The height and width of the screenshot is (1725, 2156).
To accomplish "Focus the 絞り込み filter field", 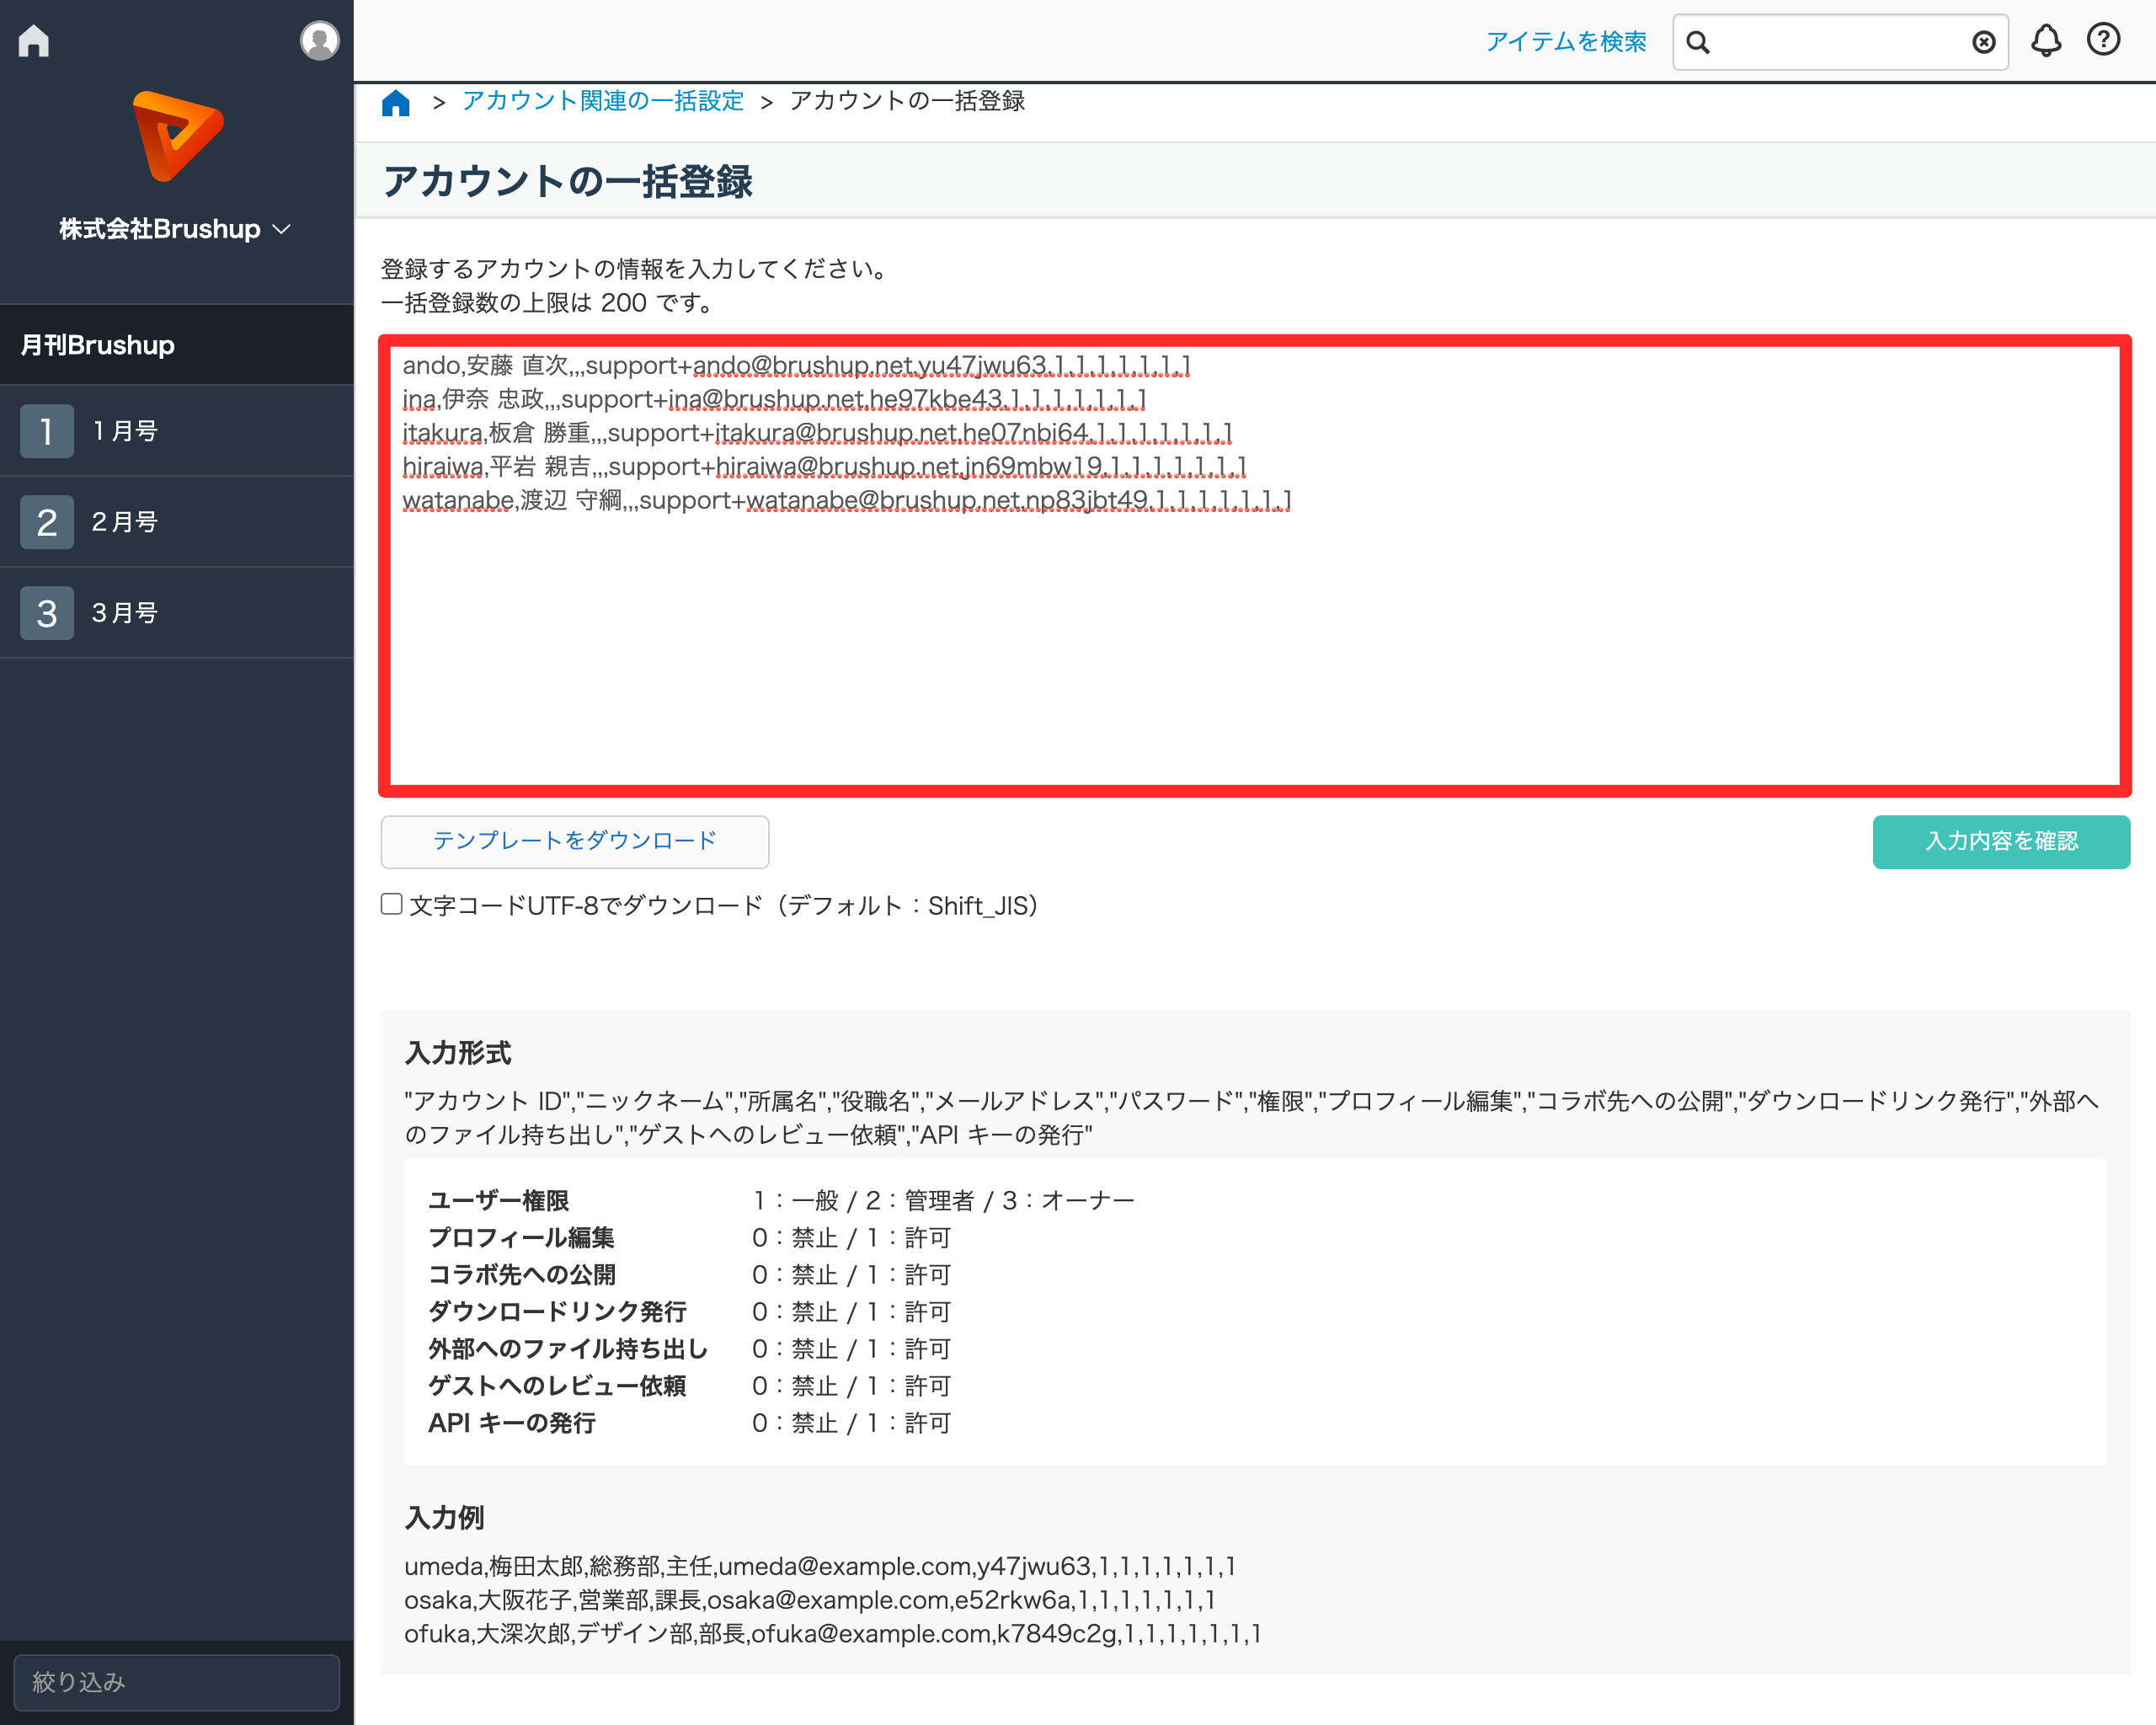I will coord(177,1682).
